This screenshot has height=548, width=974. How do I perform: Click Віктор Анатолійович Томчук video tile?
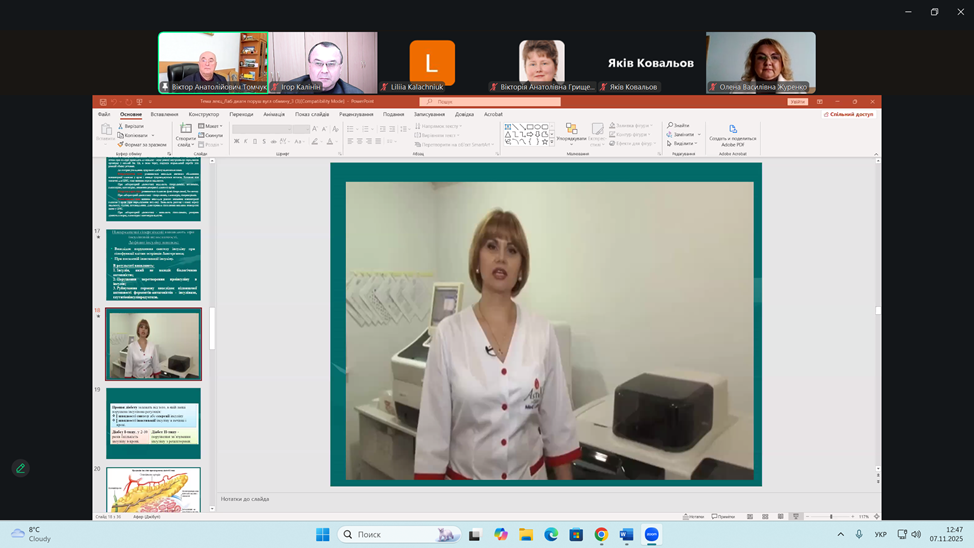[213, 63]
